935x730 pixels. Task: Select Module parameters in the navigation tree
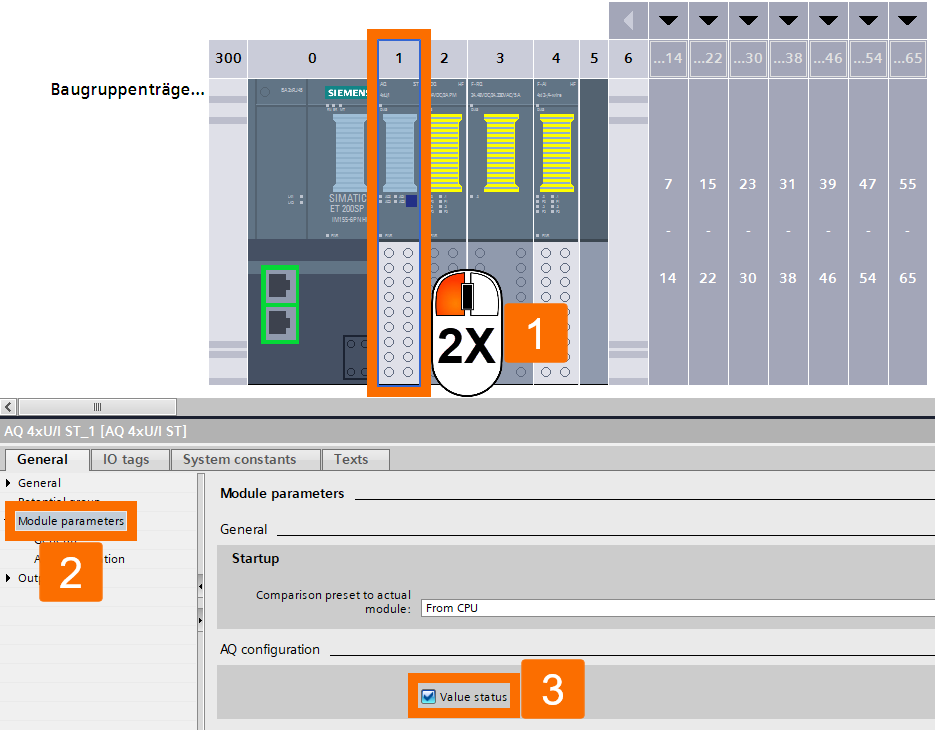pyautogui.click(x=69, y=520)
